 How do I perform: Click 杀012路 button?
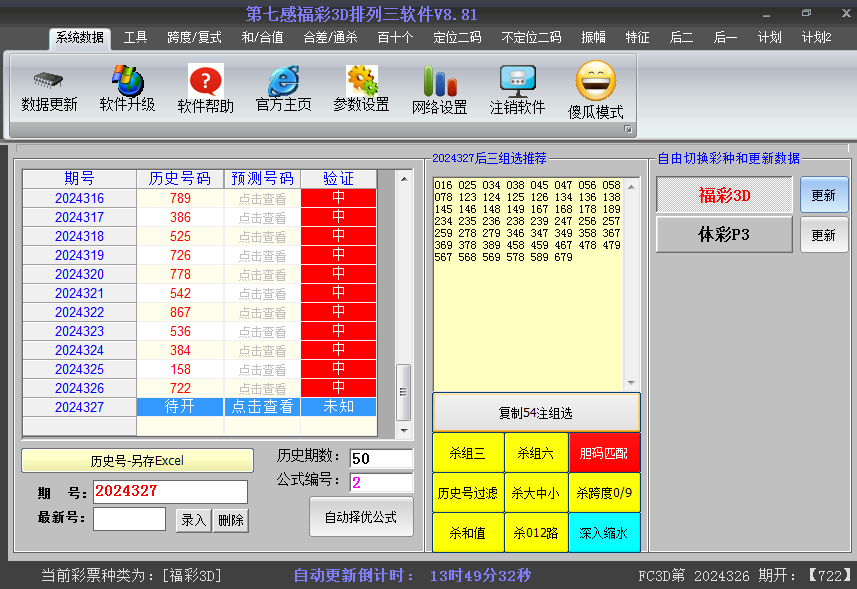536,533
